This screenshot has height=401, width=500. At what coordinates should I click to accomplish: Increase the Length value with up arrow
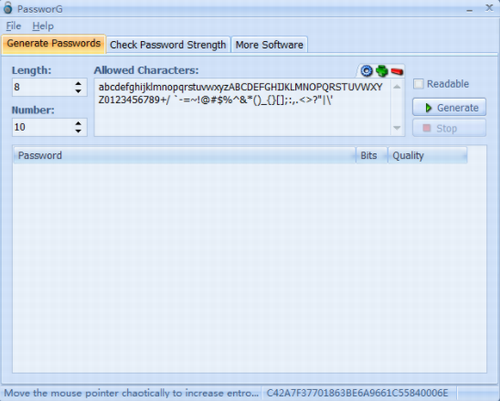(78, 83)
